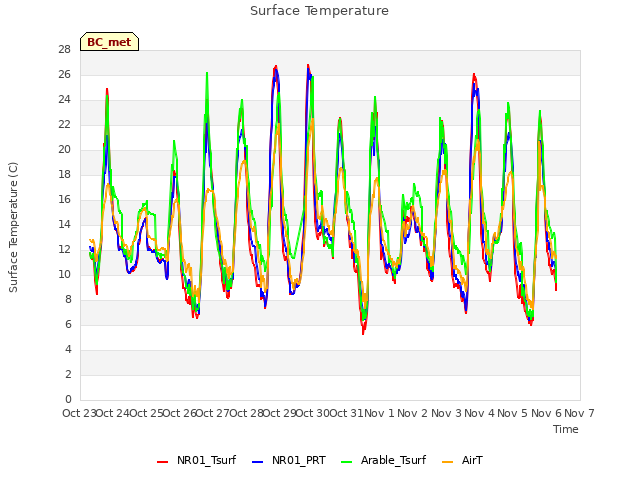This screenshot has width=640, height=480.
Task: Click the Oct 26 x-axis tick label
Action: (x=180, y=413)
